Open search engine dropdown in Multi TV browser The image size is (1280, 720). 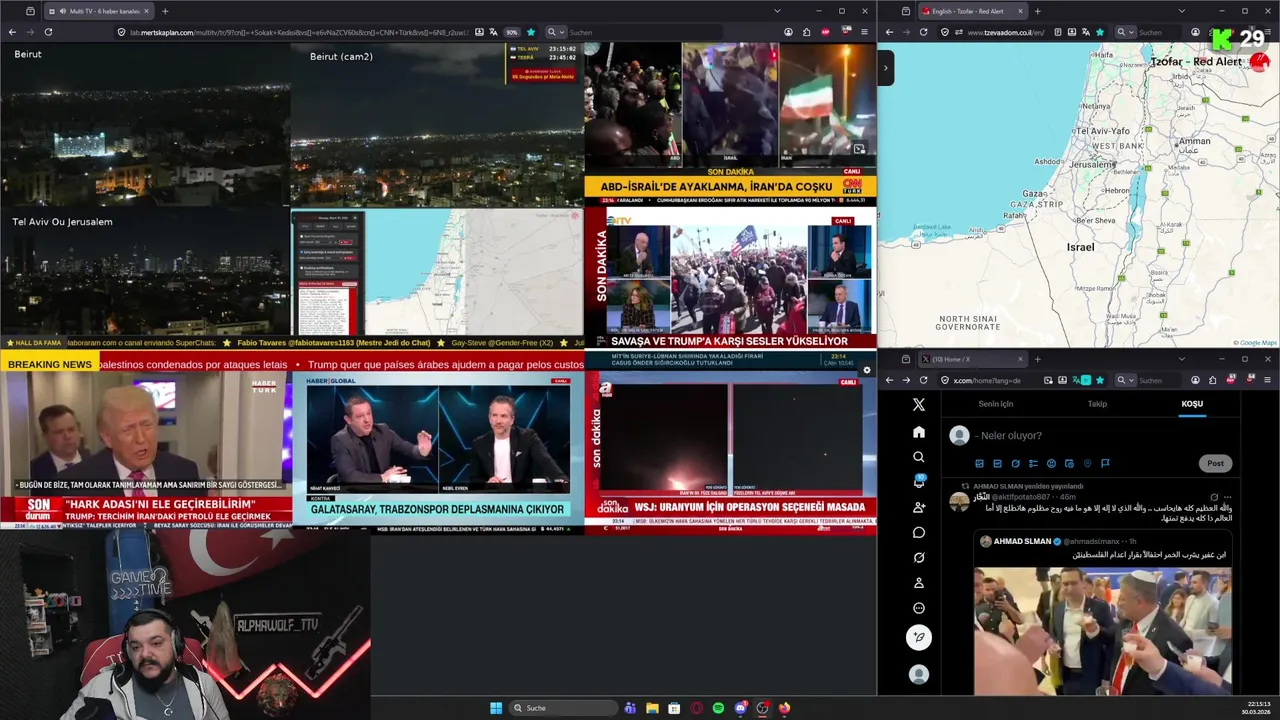(x=555, y=32)
